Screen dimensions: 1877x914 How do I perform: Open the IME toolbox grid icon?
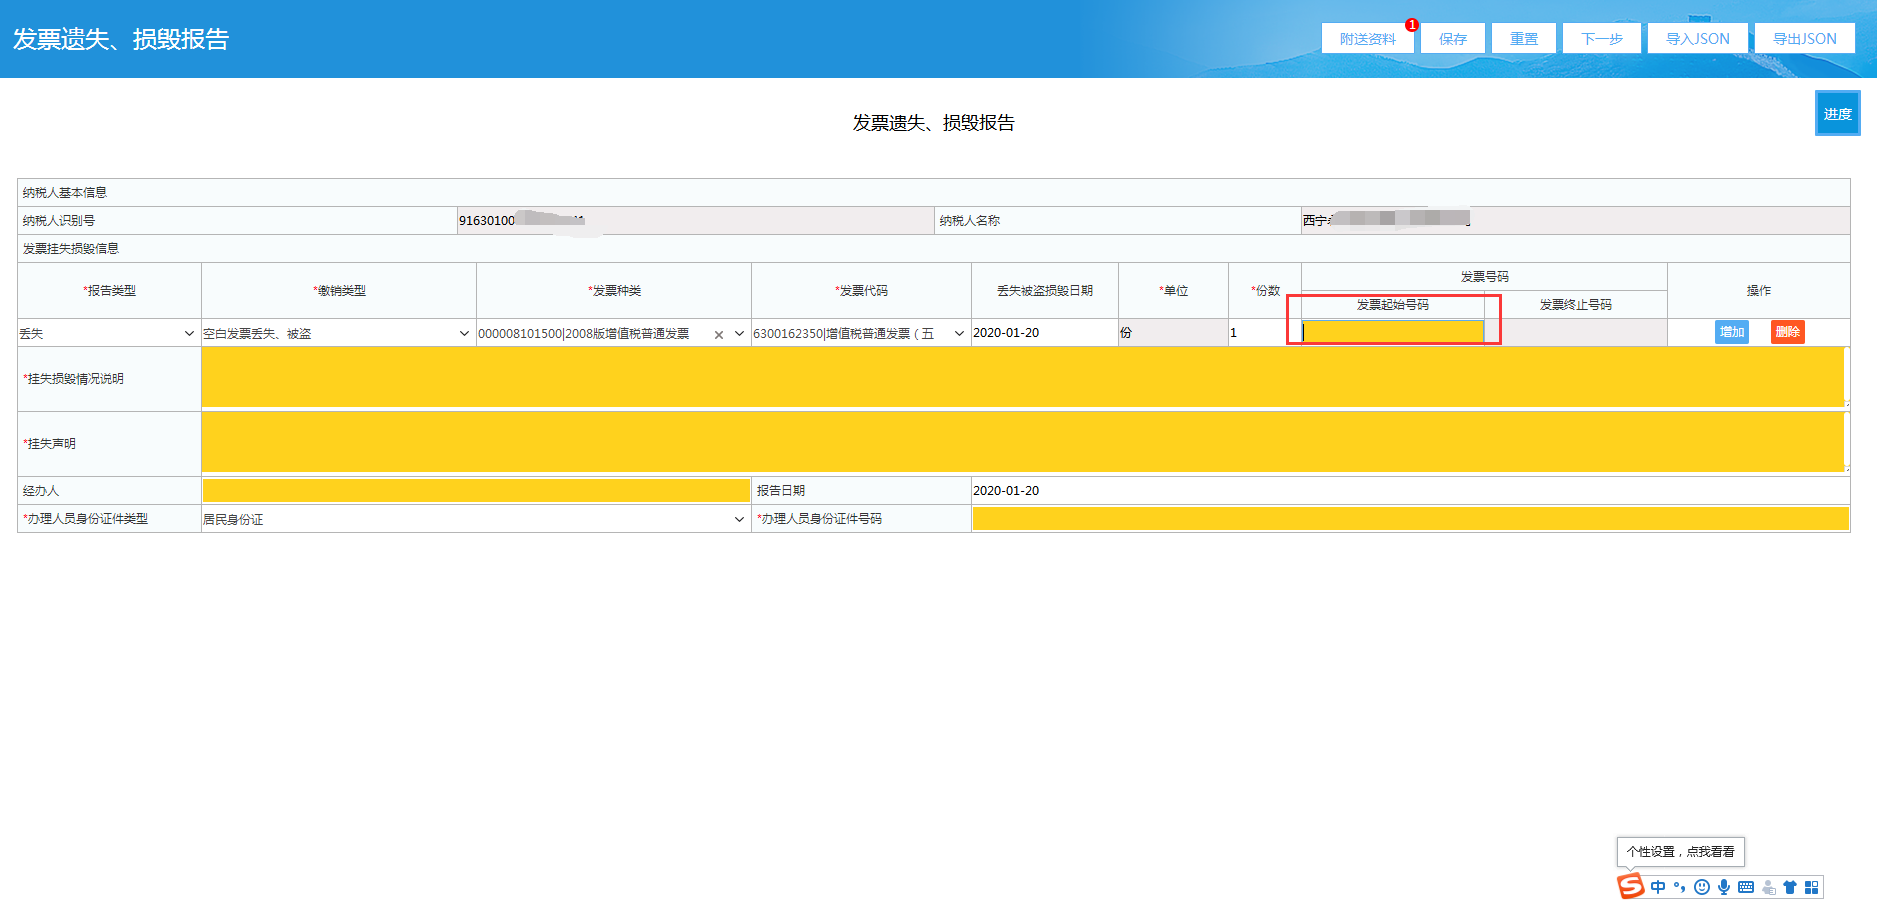pyautogui.click(x=1811, y=887)
